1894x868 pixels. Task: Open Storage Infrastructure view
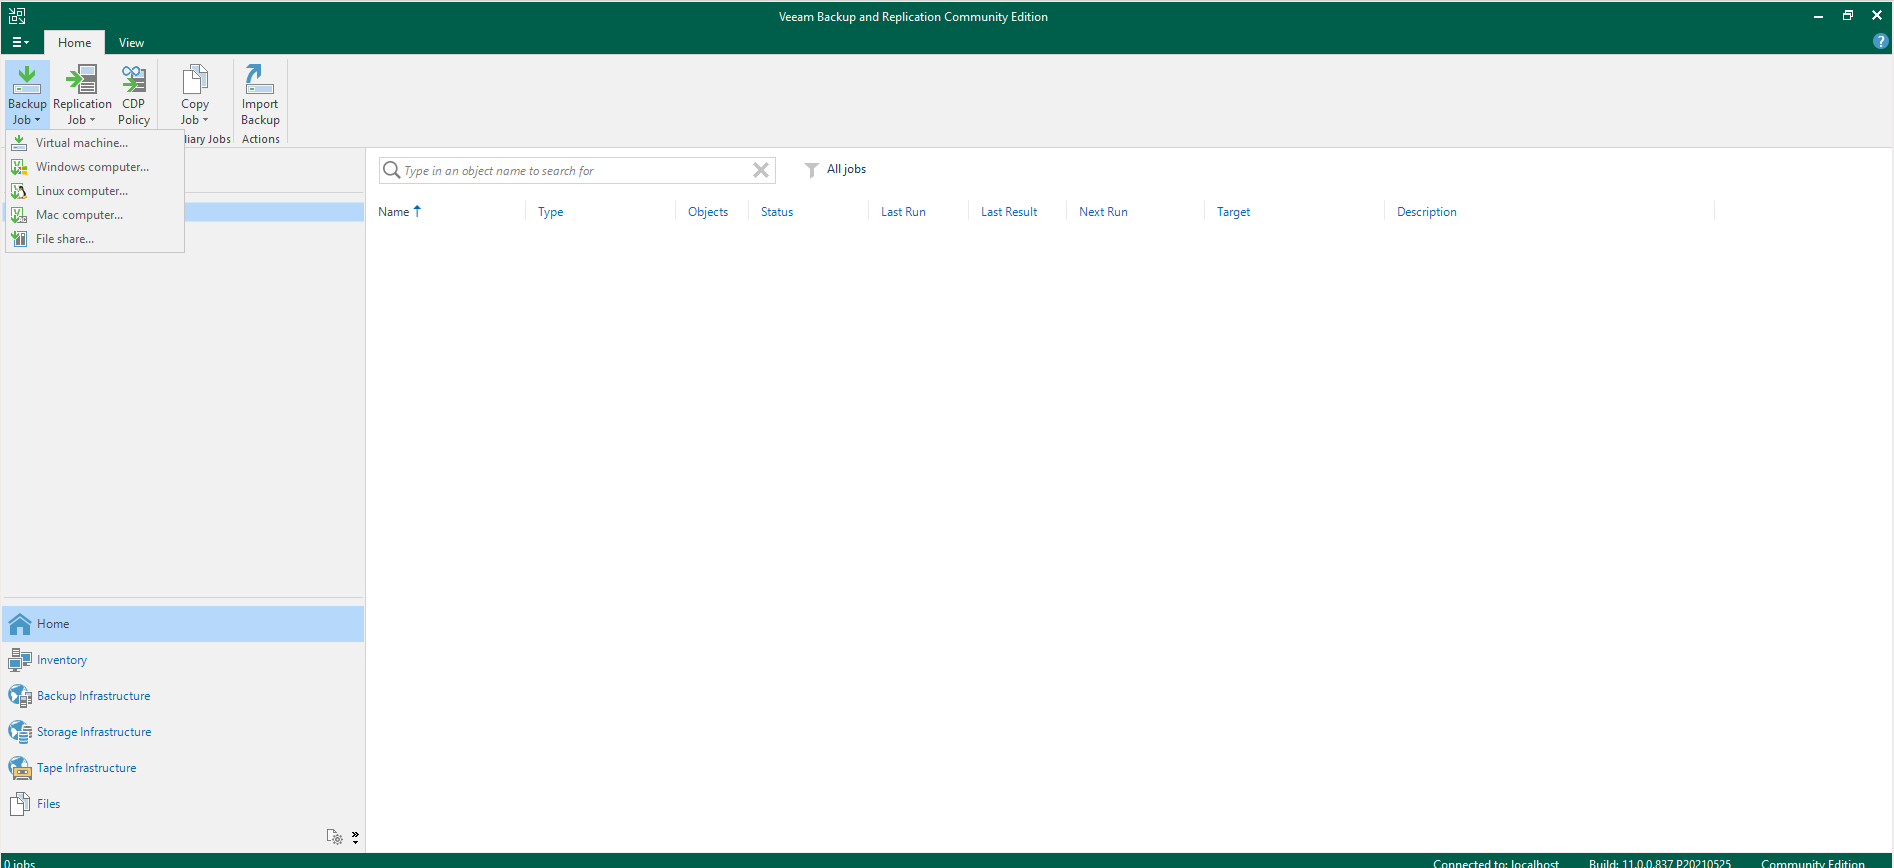coord(94,732)
